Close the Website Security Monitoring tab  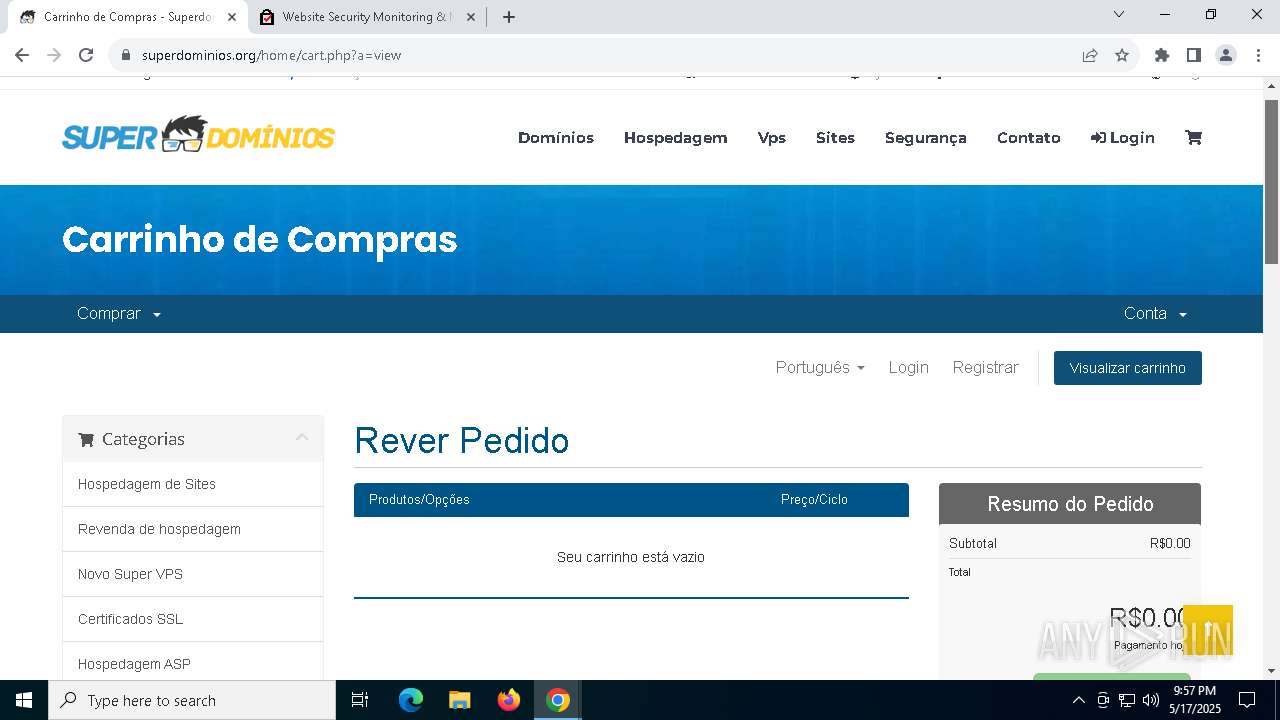(471, 17)
